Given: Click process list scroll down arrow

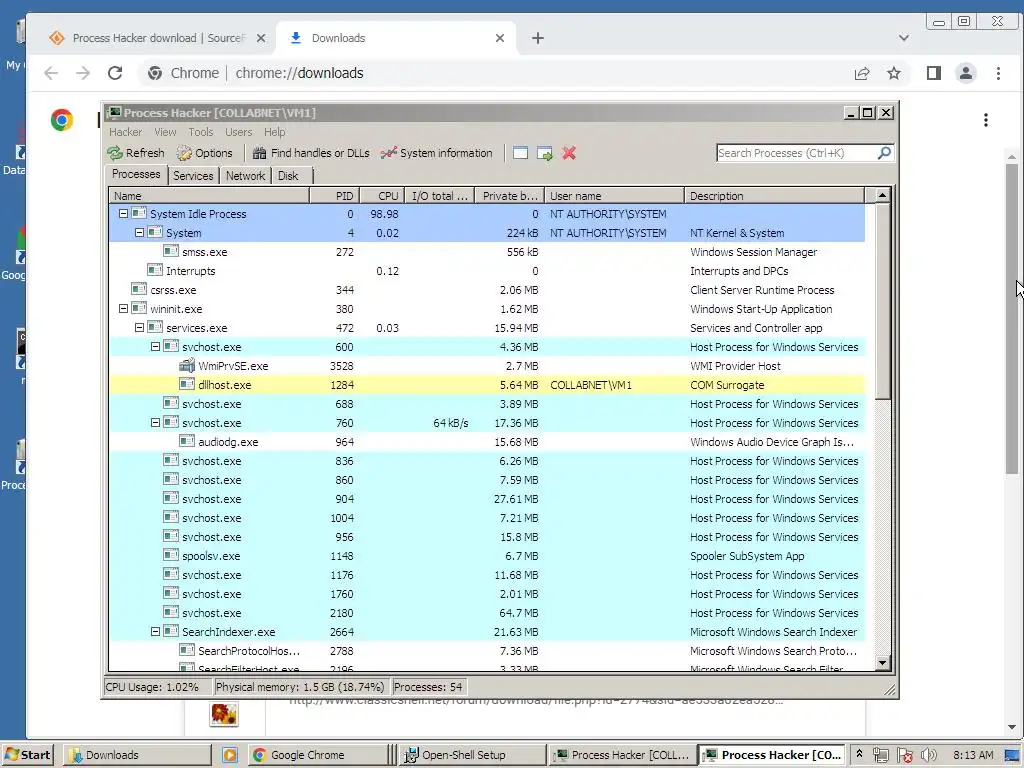Looking at the screenshot, I should pos(882,663).
